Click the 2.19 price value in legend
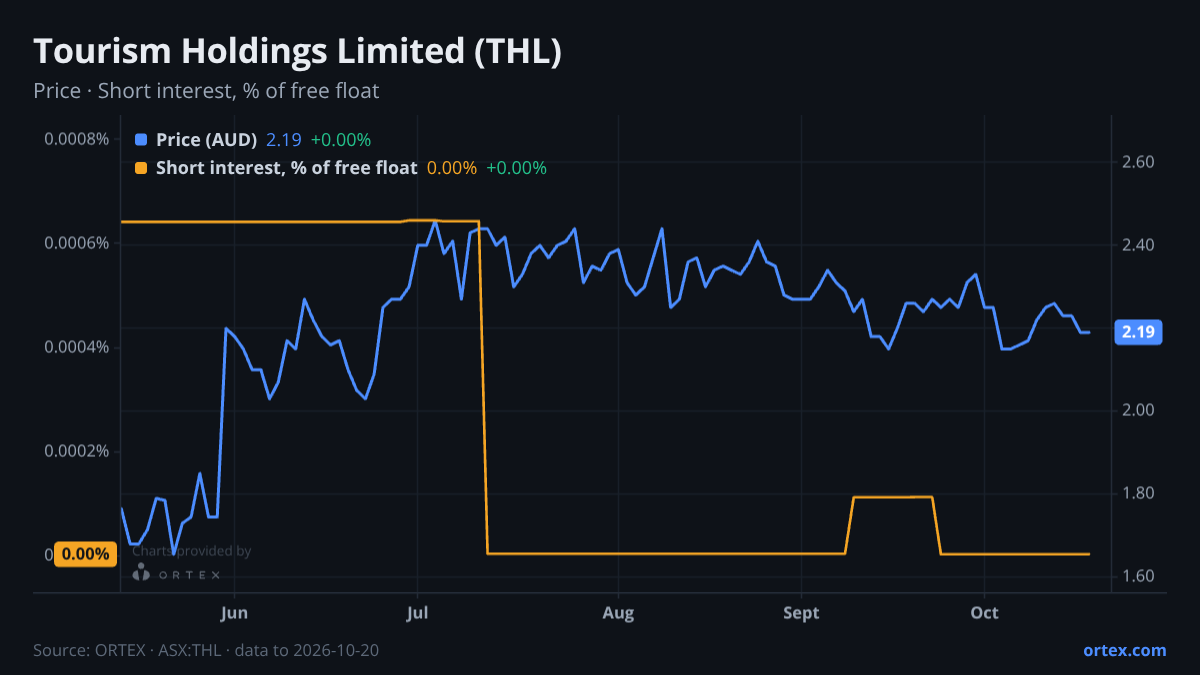 coord(284,140)
